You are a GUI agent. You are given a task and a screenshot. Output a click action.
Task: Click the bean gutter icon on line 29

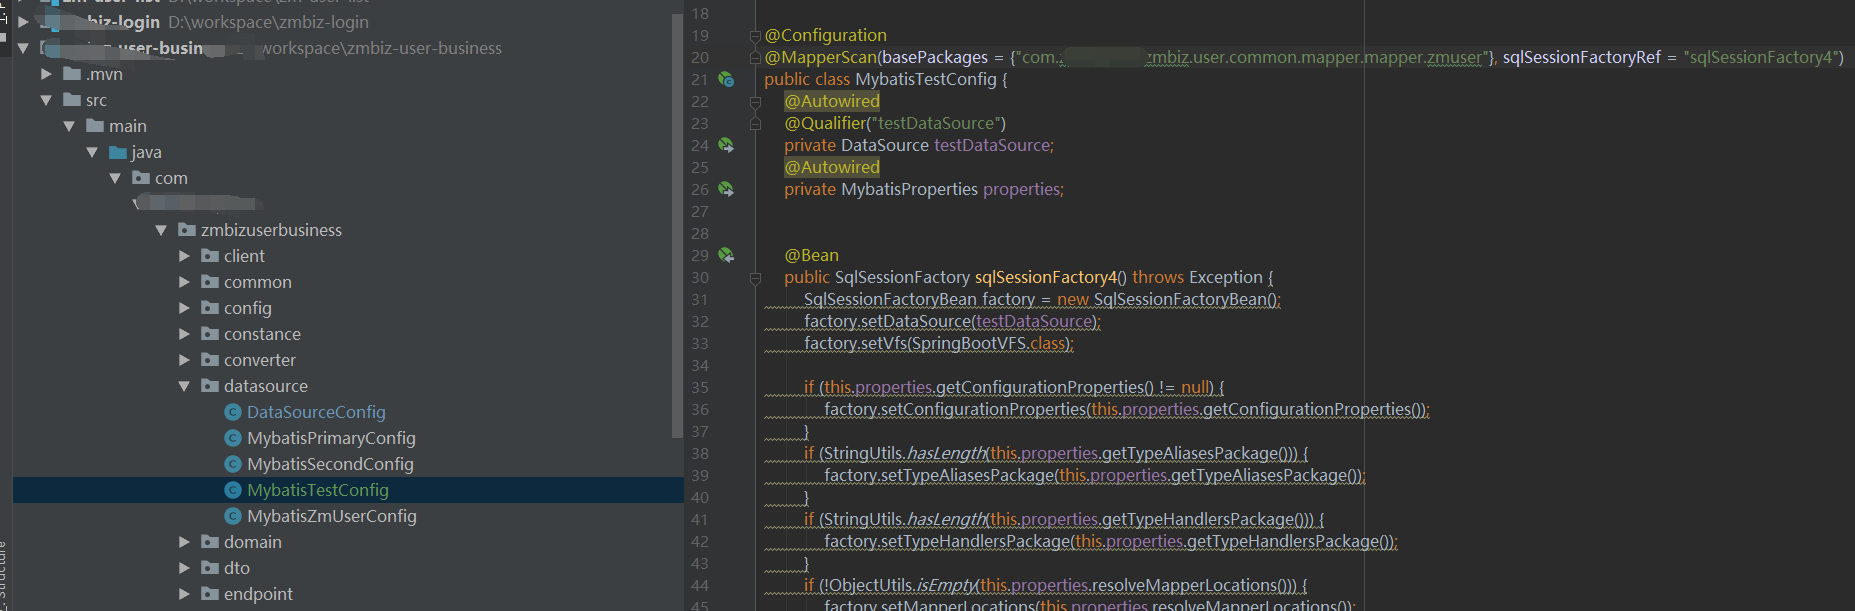(x=727, y=255)
